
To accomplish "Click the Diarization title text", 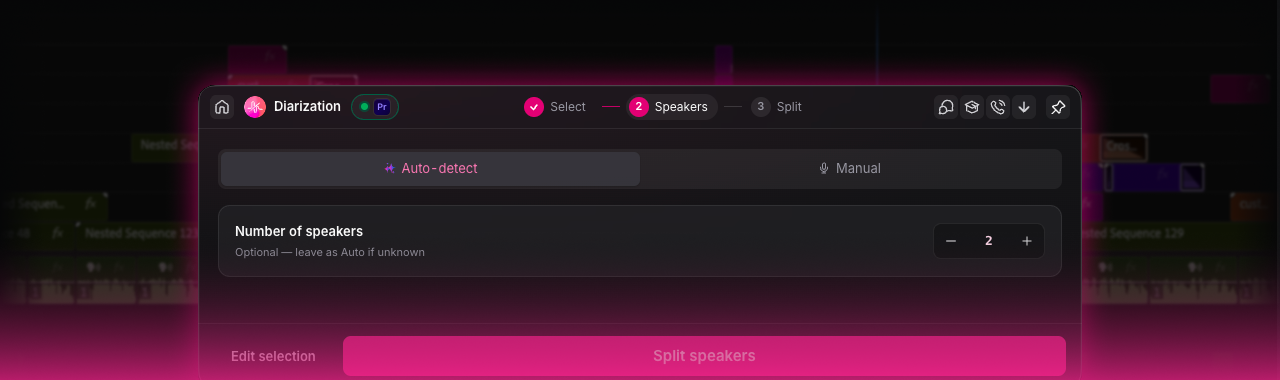I will coord(307,106).
